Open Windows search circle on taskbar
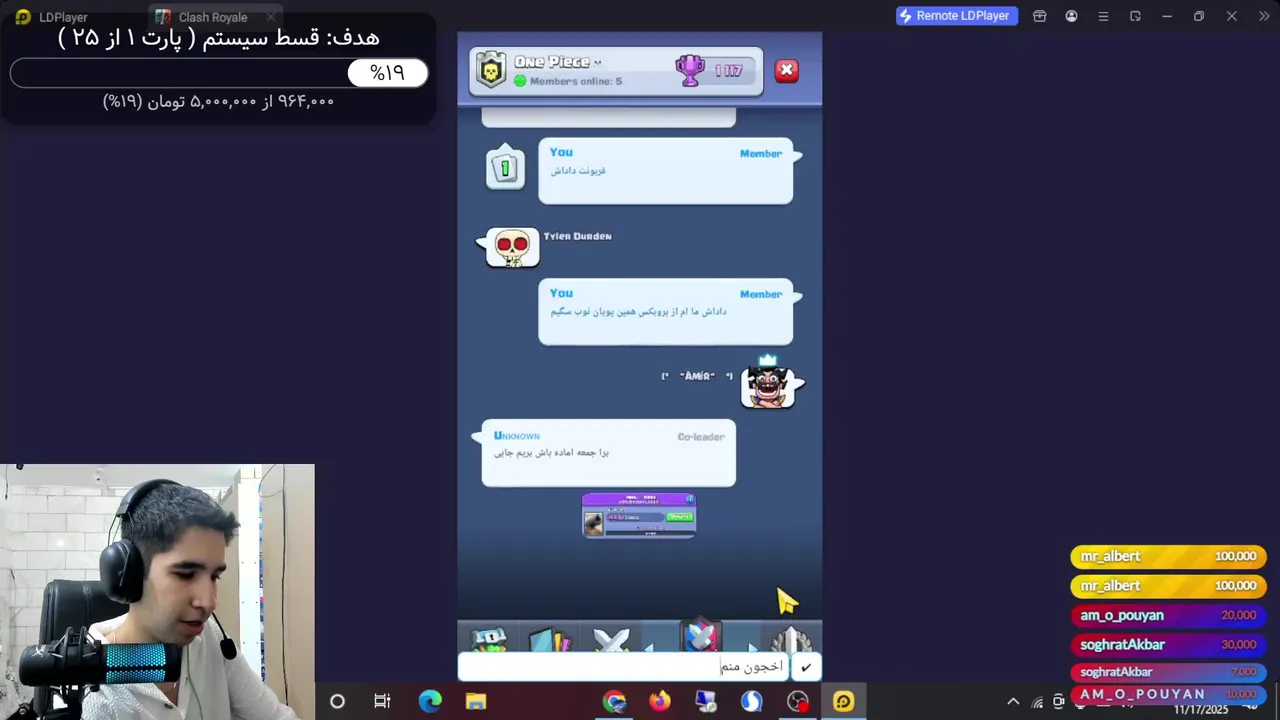The height and width of the screenshot is (720, 1280). 337,701
